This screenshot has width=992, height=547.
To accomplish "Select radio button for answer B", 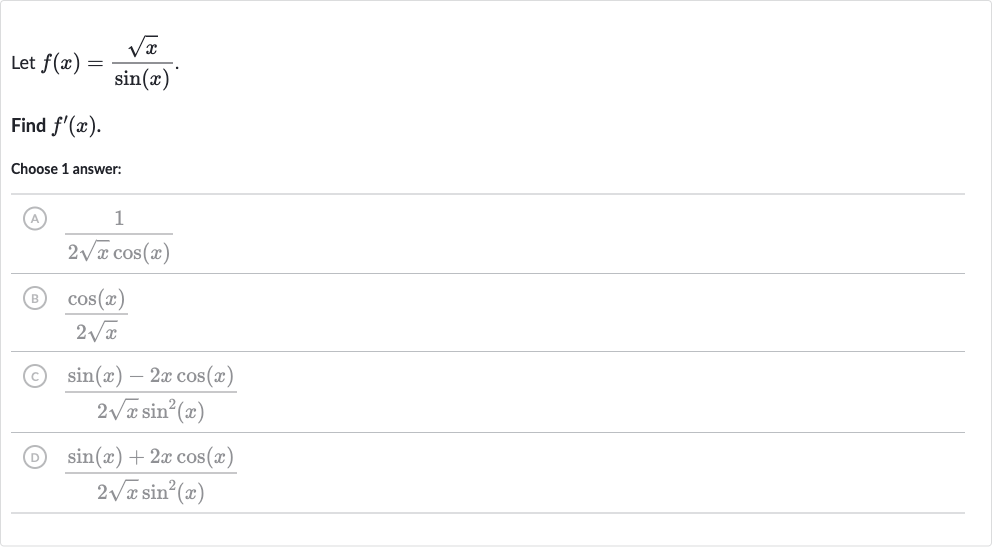I will [35, 298].
